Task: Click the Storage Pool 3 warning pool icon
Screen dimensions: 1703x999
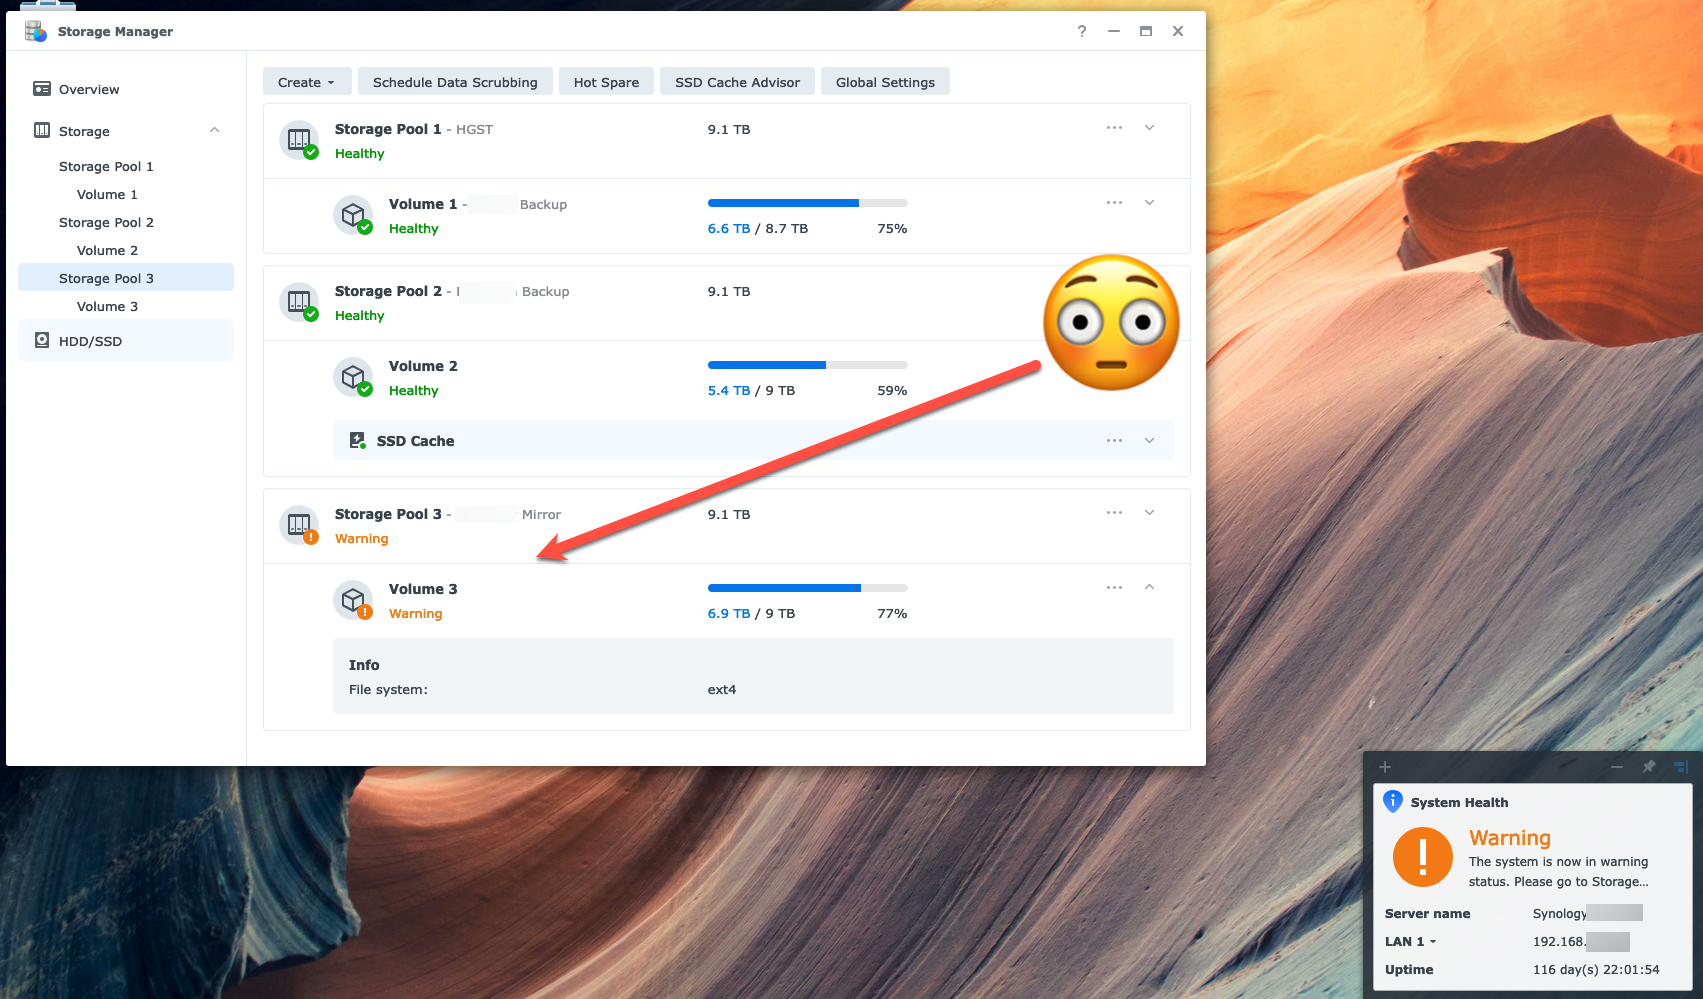Action: tap(299, 525)
